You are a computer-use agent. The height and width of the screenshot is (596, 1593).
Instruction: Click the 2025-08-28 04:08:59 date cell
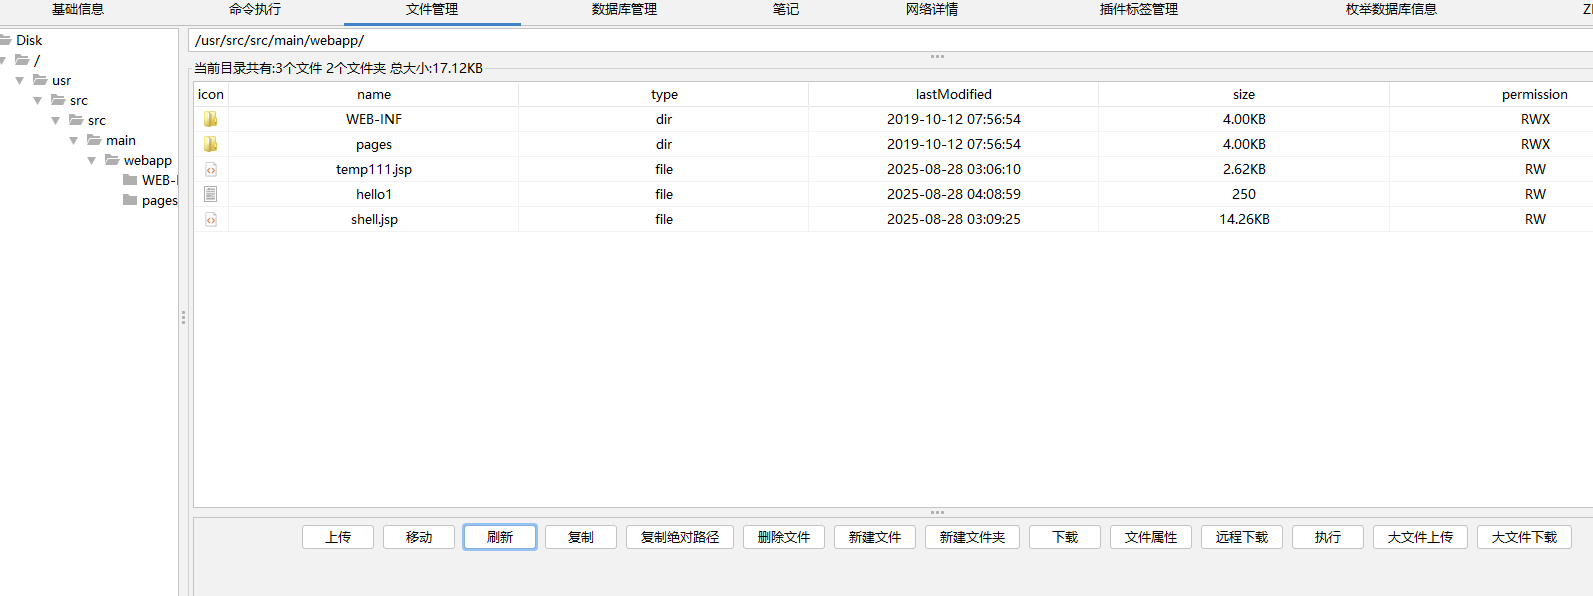[x=954, y=194]
